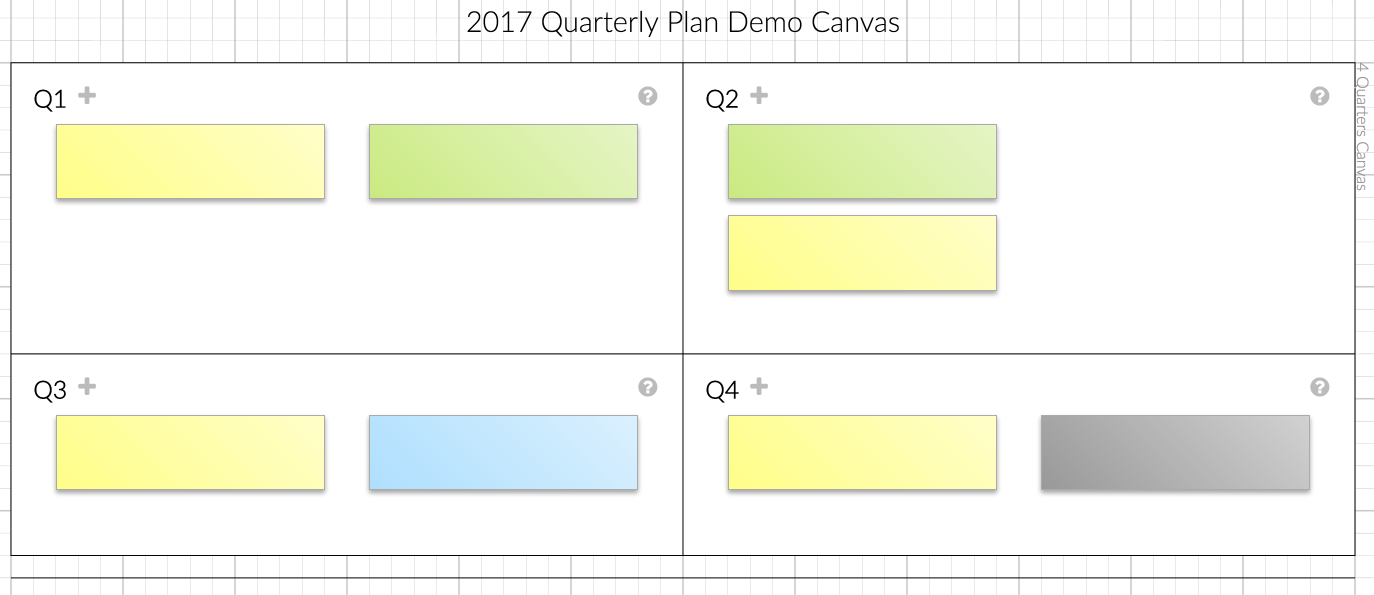
Task: Click the 2017 Quarterly Plan Demo Canvas title
Action: pyautogui.click(x=683, y=23)
